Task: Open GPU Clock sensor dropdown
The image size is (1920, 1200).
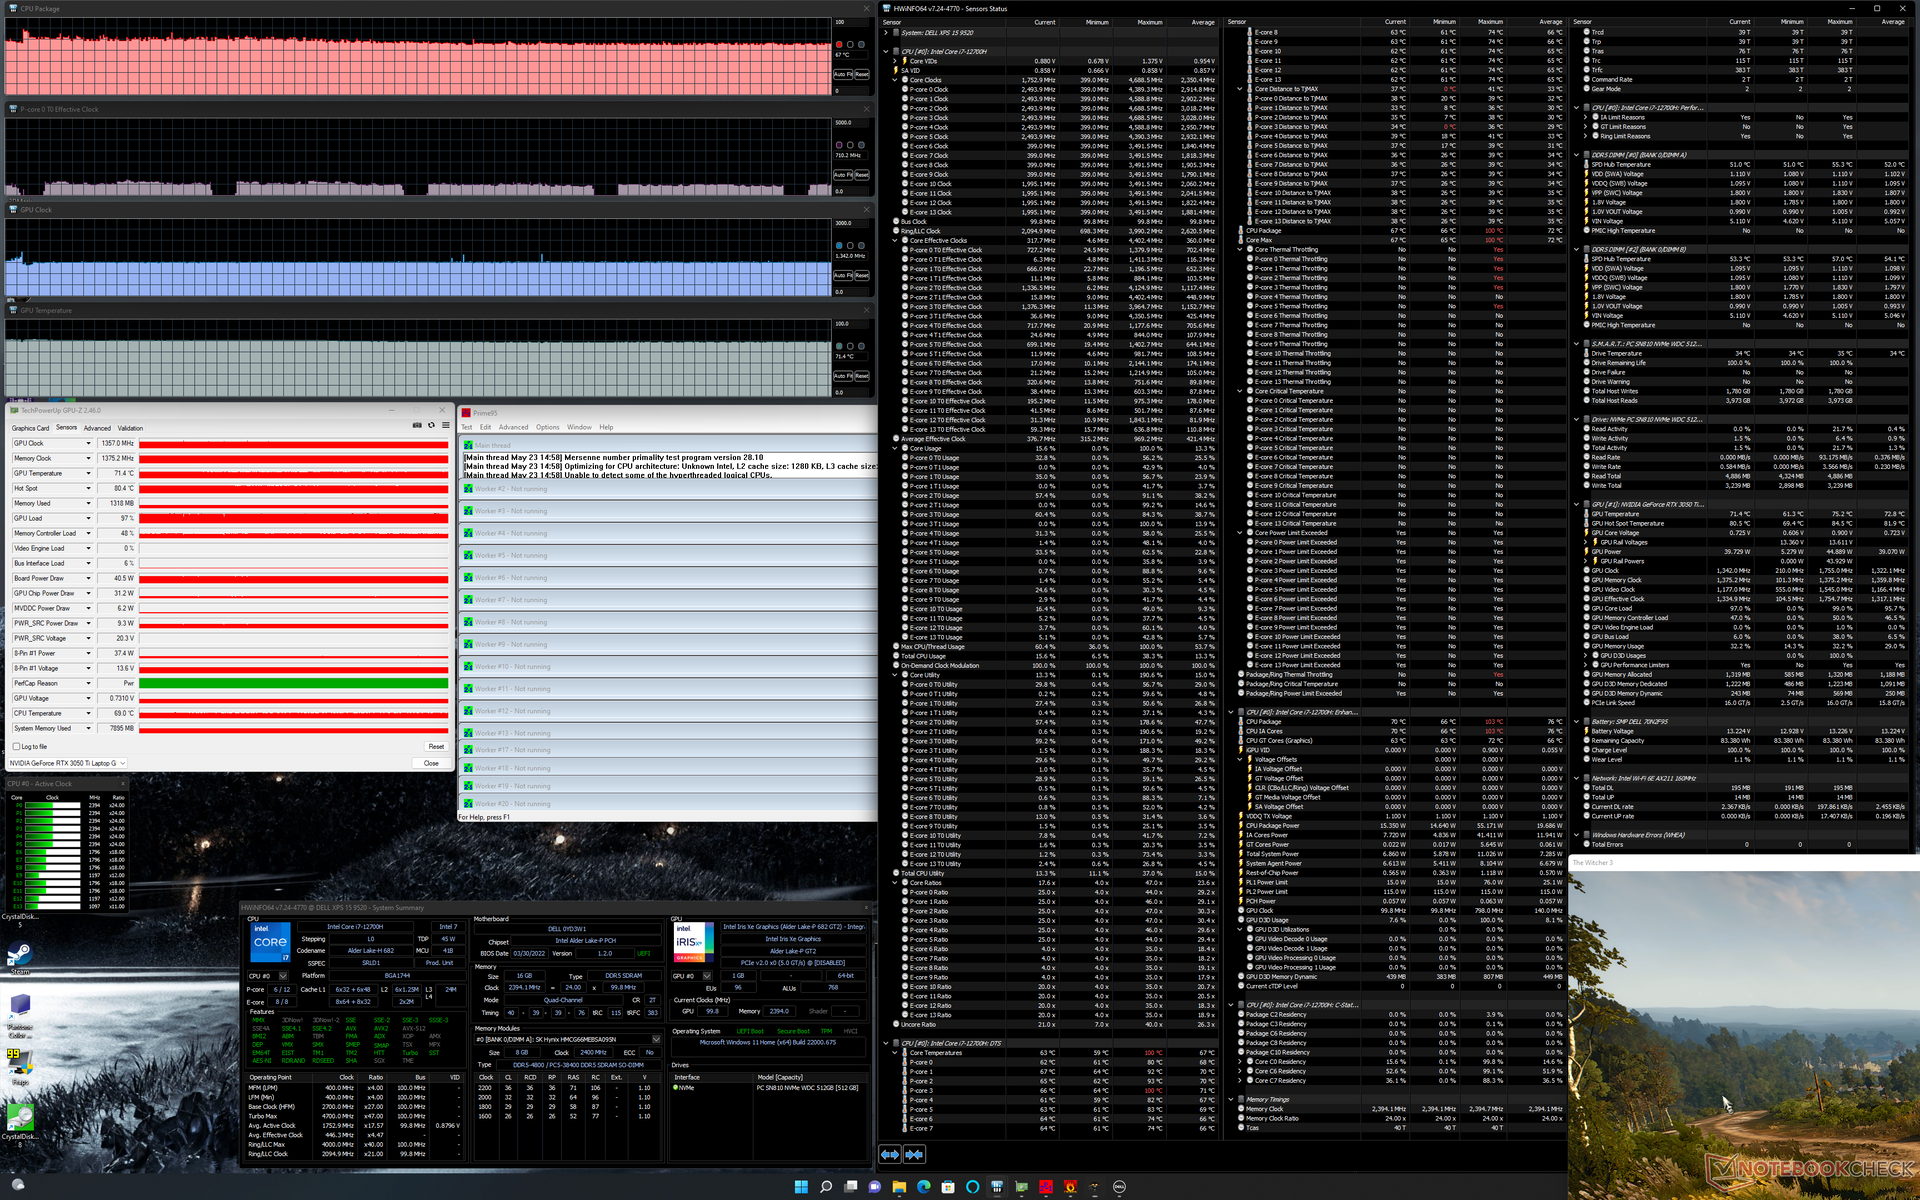Action: pyautogui.click(x=88, y=444)
